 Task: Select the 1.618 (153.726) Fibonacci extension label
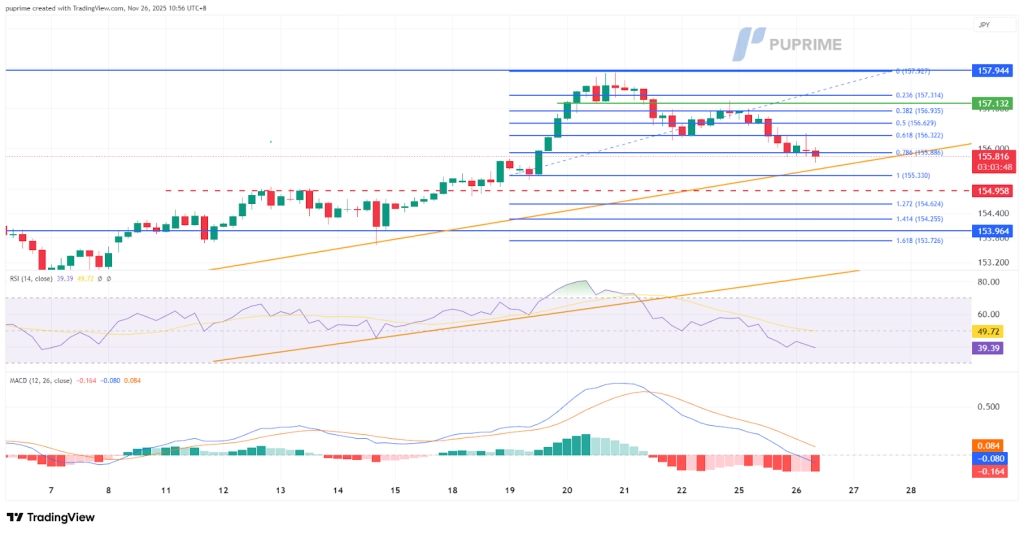coord(916,241)
